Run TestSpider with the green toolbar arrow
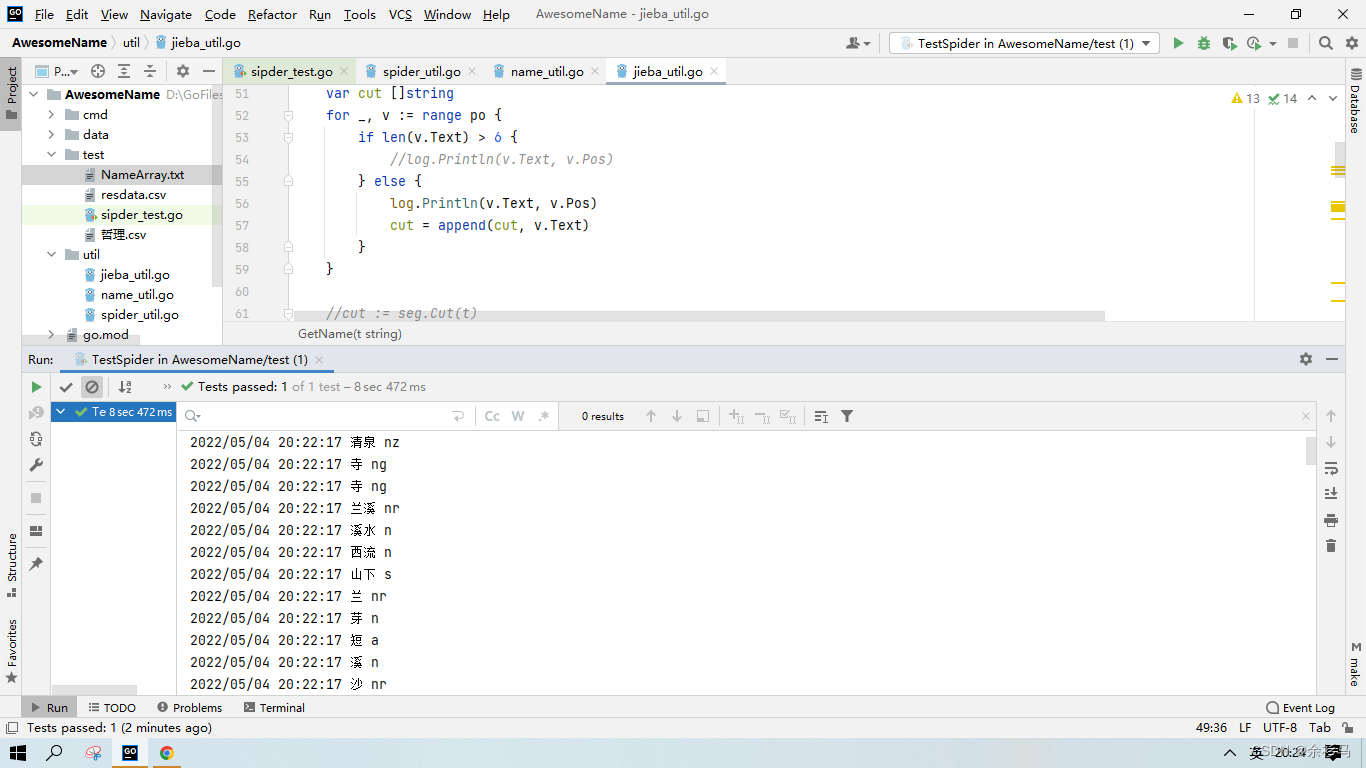Viewport: 1366px width, 768px height. point(1178,43)
